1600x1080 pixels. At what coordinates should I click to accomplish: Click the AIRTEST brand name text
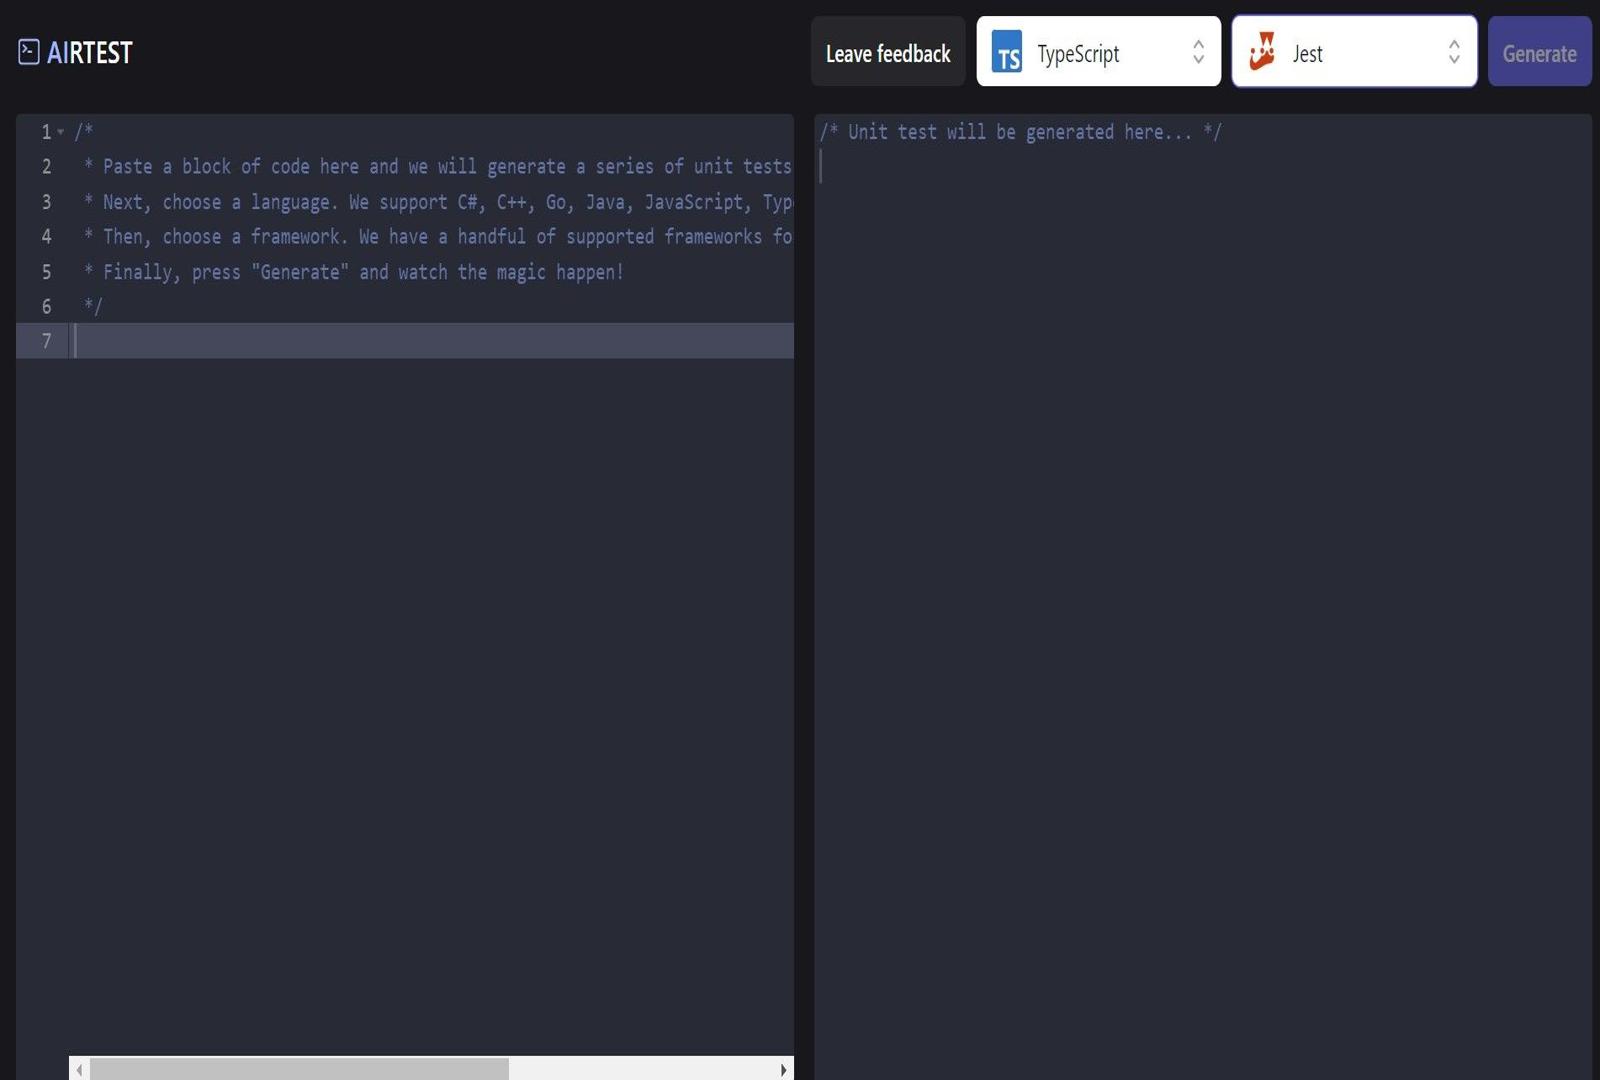coord(90,53)
